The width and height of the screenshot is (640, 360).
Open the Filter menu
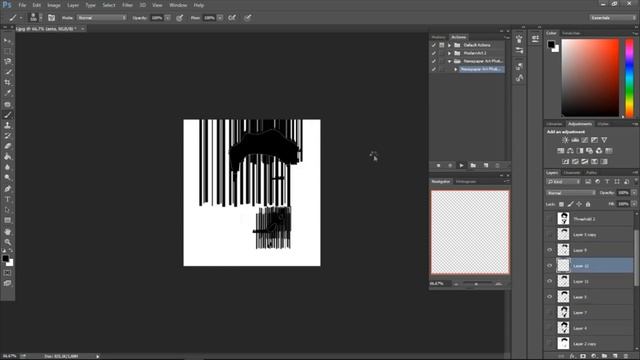pos(127,5)
